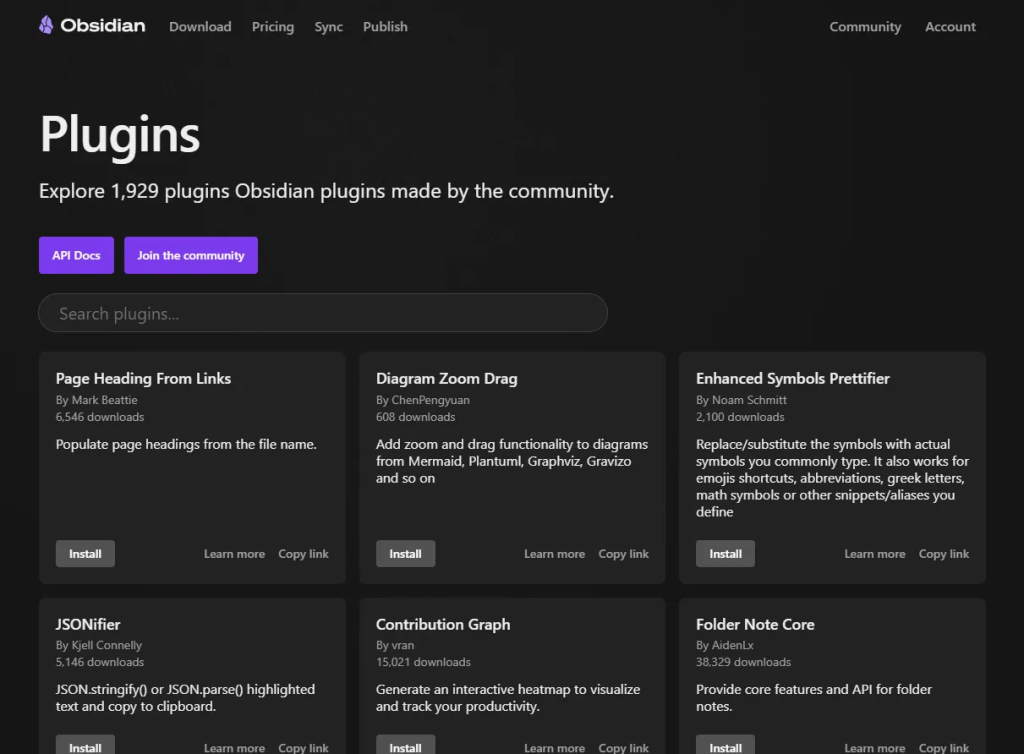Open the Download menu item
The image size is (1024, 754).
tap(200, 27)
